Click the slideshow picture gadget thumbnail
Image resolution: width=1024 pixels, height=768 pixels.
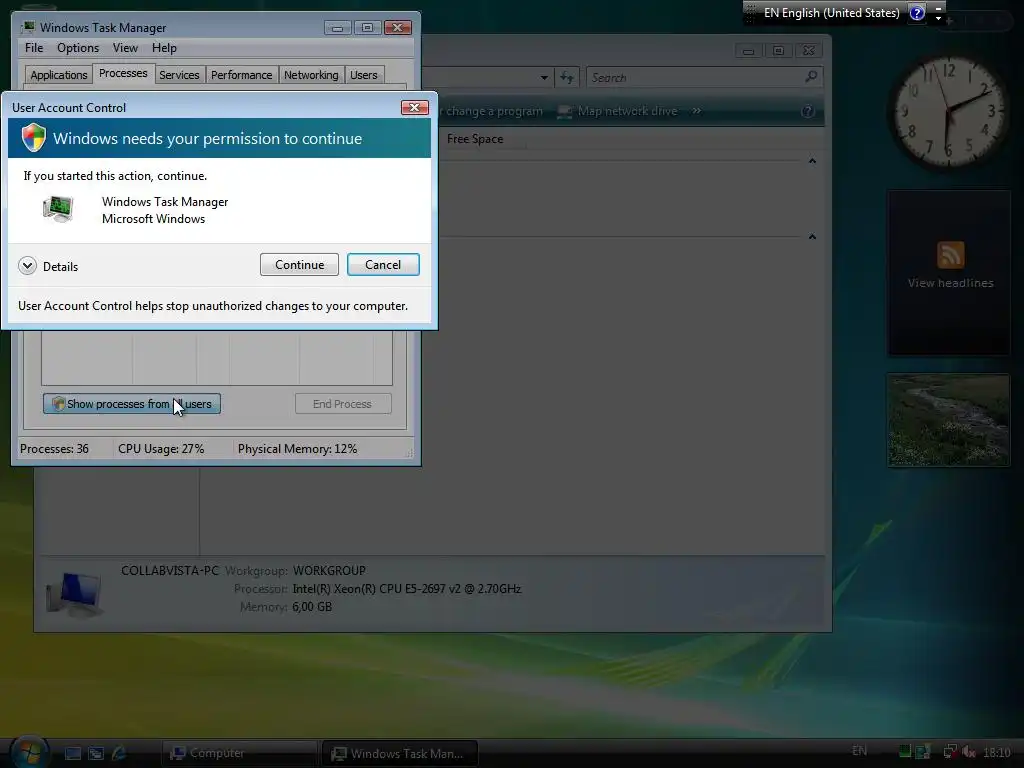point(948,420)
